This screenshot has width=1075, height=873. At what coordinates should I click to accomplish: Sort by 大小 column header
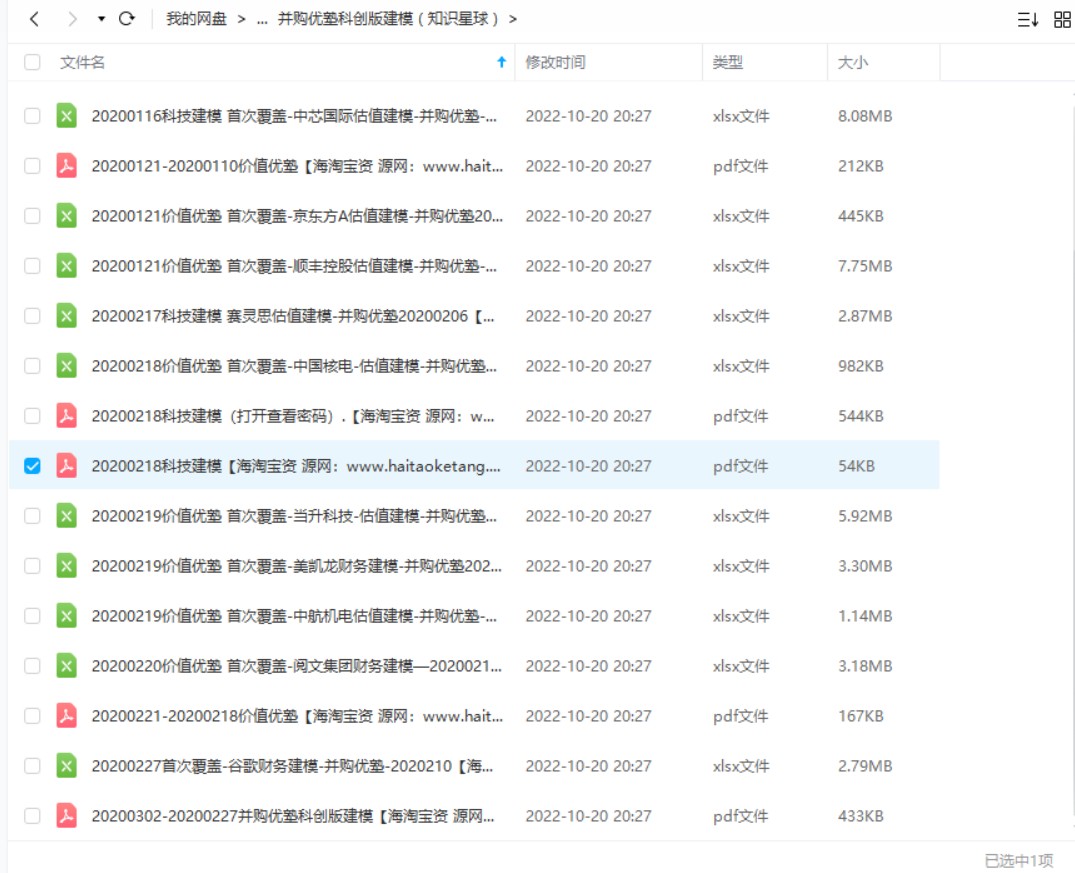click(x=852, y=62)
